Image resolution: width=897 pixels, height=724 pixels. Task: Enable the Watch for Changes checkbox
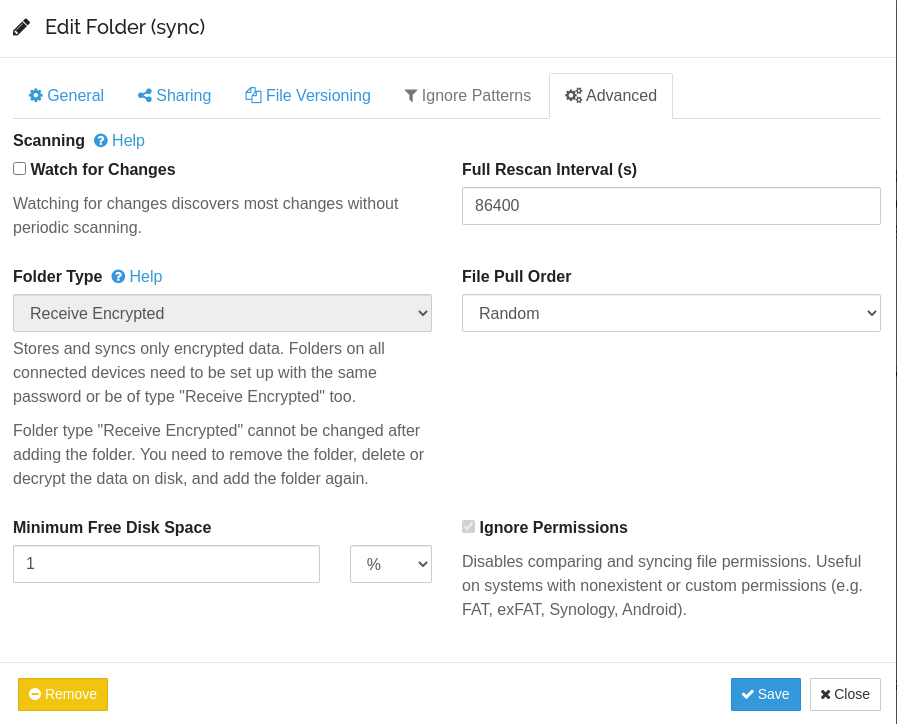click(20, 169)
